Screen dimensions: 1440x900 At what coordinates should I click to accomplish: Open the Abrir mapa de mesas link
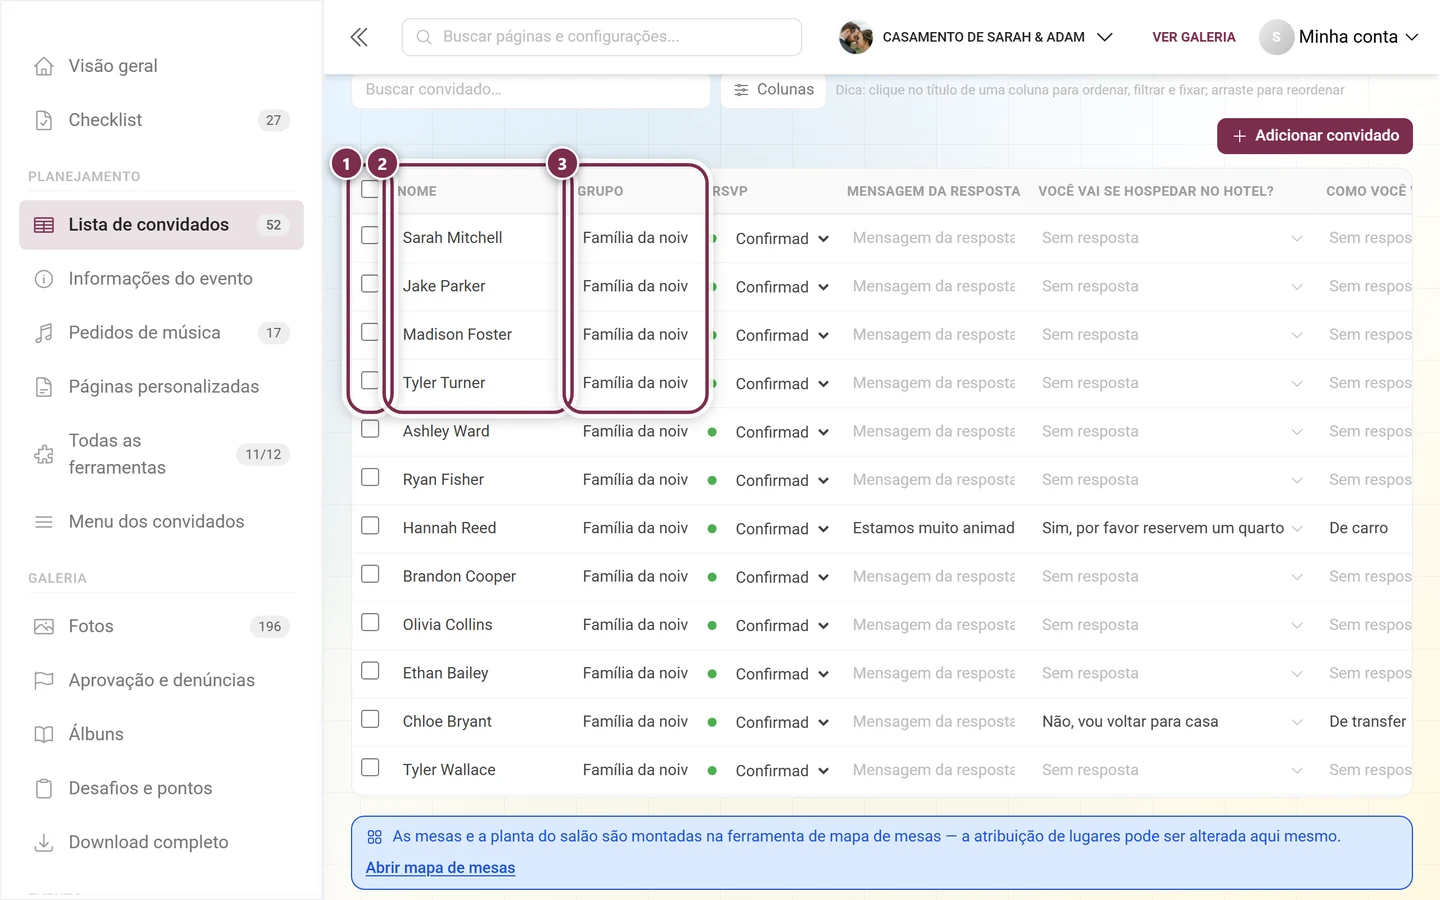pyautogui.click(x=440, y=868)
